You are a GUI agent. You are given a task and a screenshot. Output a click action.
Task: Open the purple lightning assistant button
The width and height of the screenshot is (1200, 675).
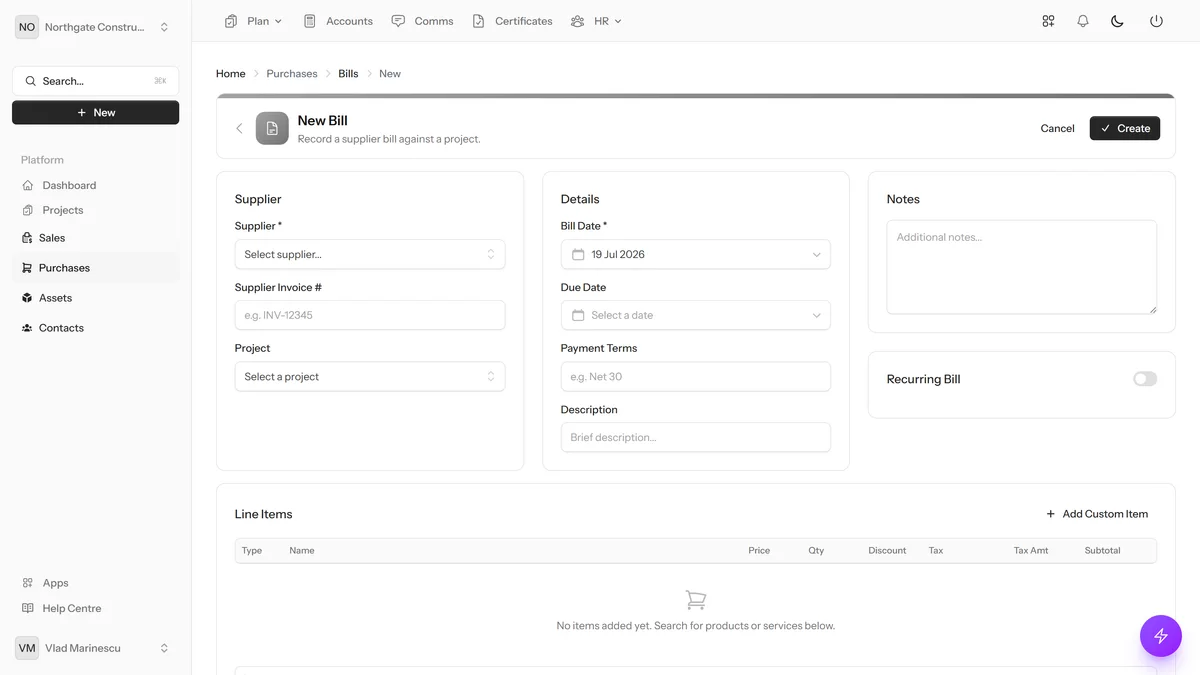tap(1161, 635)
